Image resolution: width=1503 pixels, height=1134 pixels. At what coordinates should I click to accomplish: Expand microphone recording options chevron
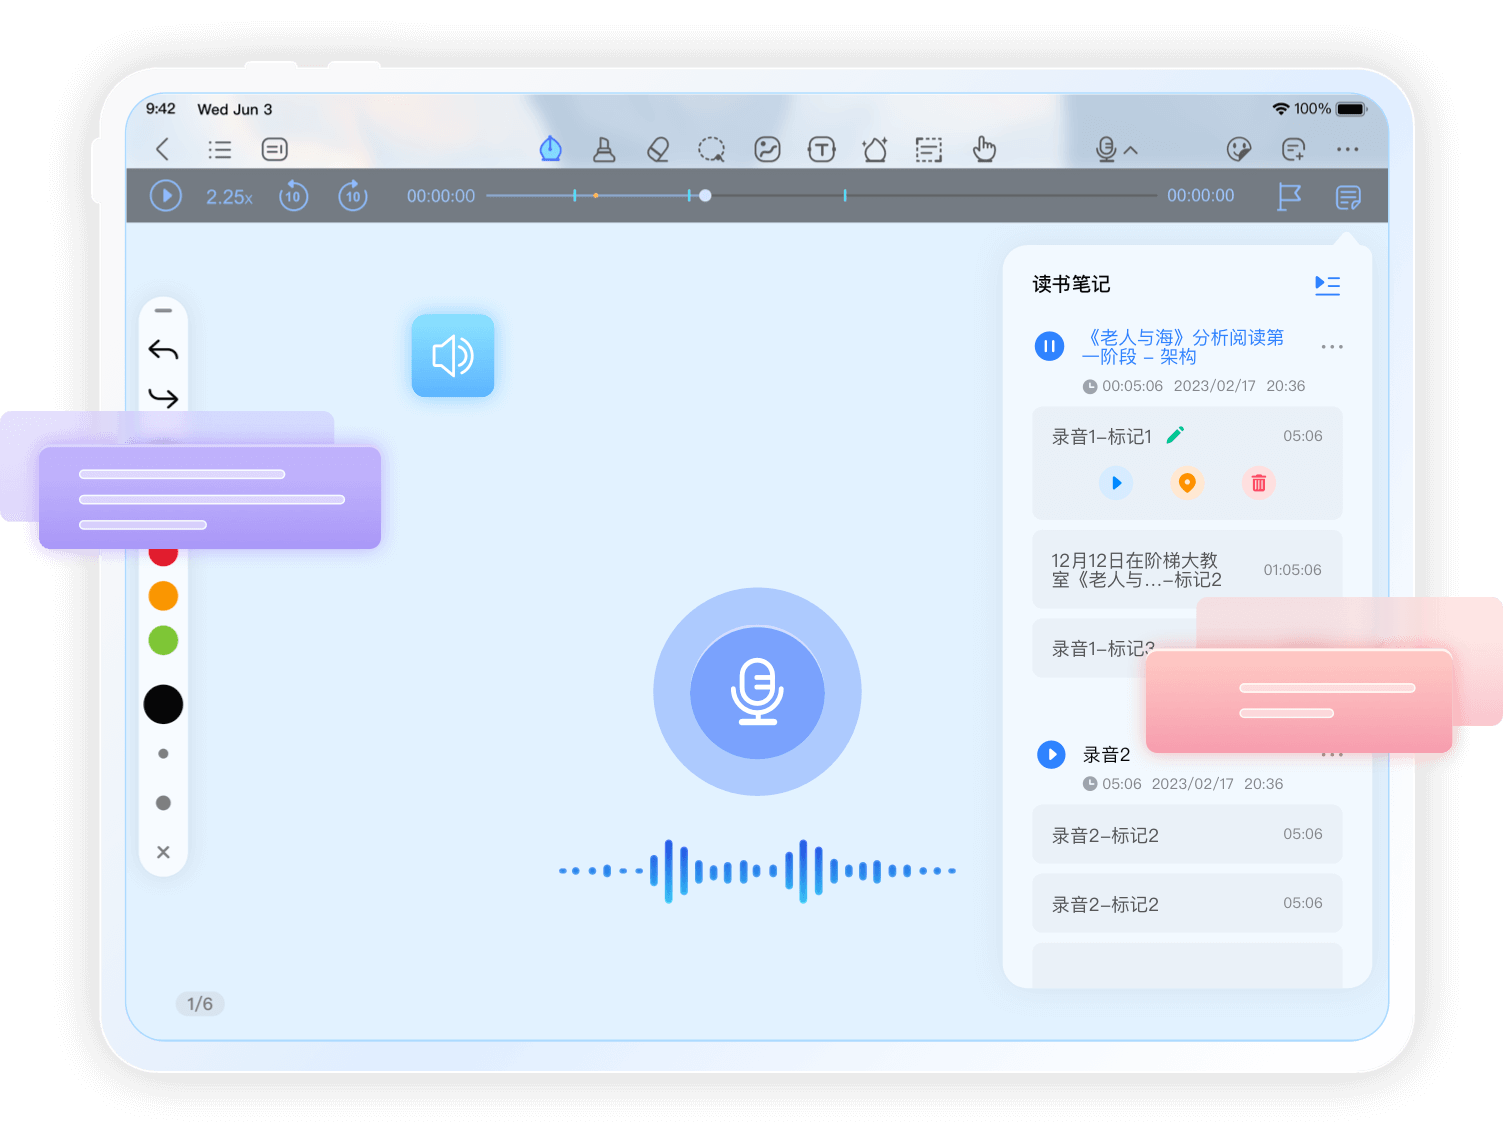[x=1131, y=150]
